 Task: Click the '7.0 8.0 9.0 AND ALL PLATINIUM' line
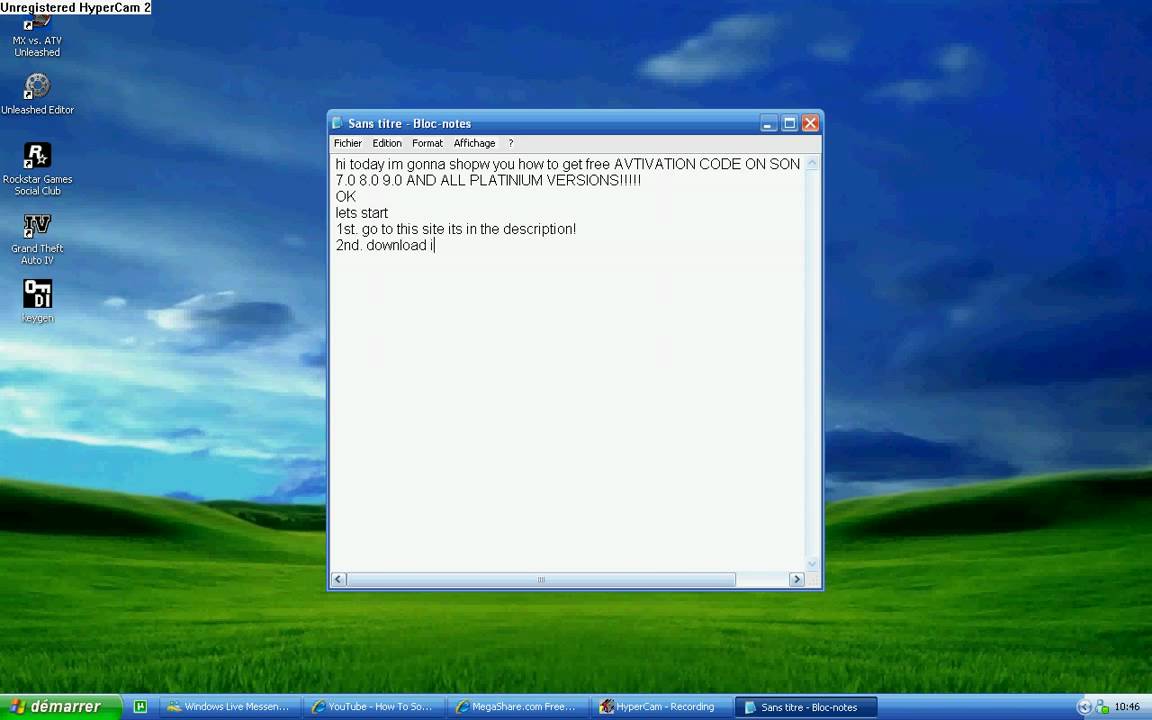[488, 181]
